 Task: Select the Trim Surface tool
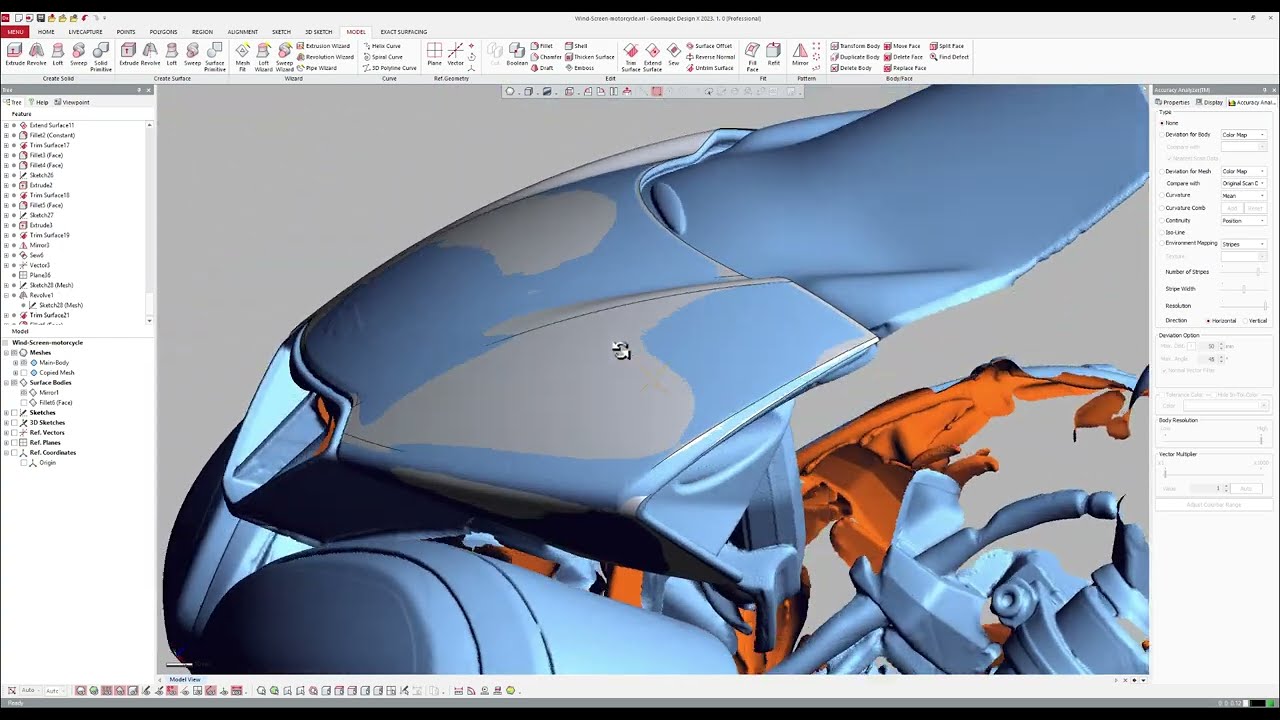[x=631, y=57]
